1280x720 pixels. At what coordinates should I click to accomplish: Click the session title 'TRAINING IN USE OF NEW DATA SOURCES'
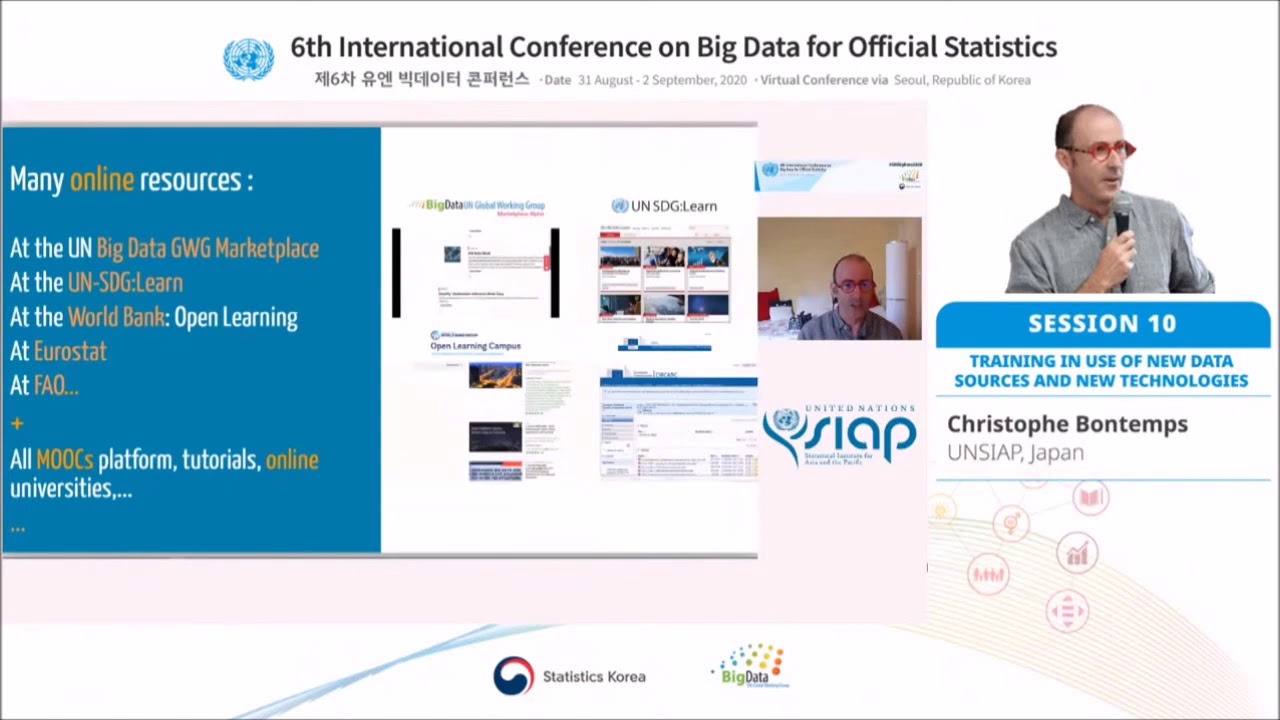(x=1100, y=371)
